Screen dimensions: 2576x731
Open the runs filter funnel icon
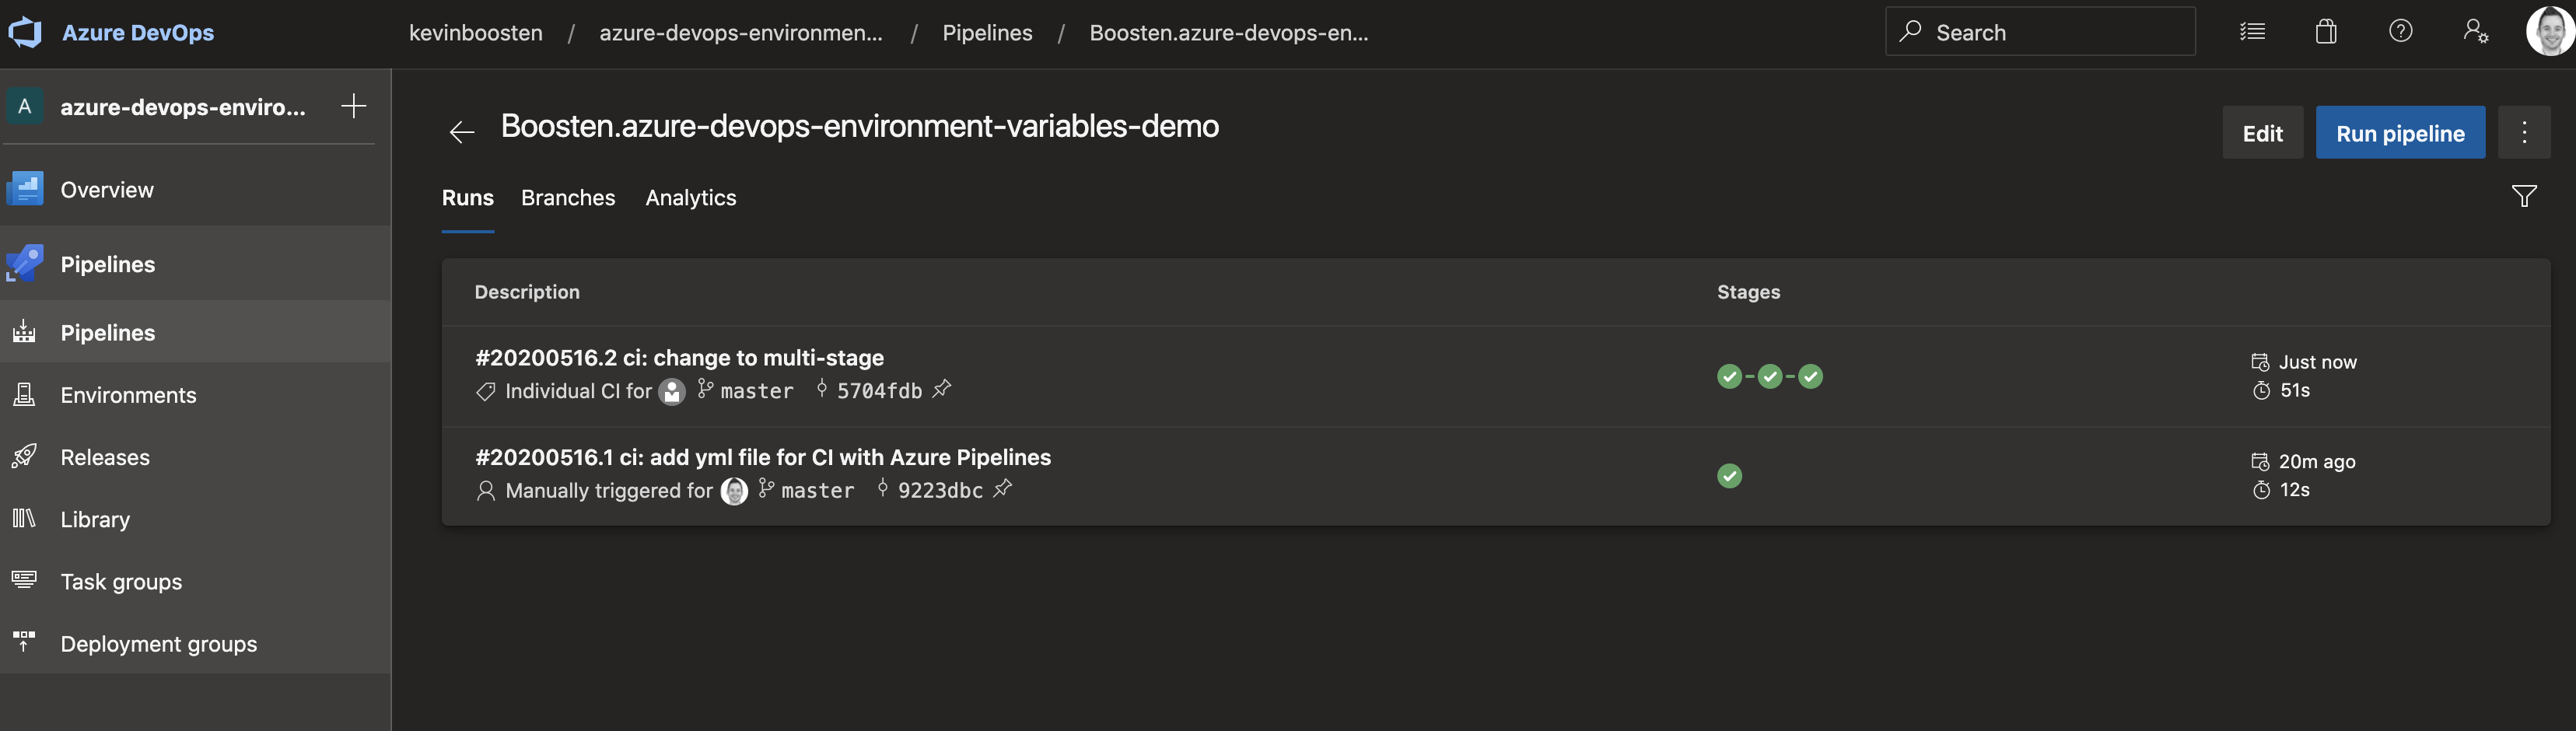click(x=2524, y=196)
